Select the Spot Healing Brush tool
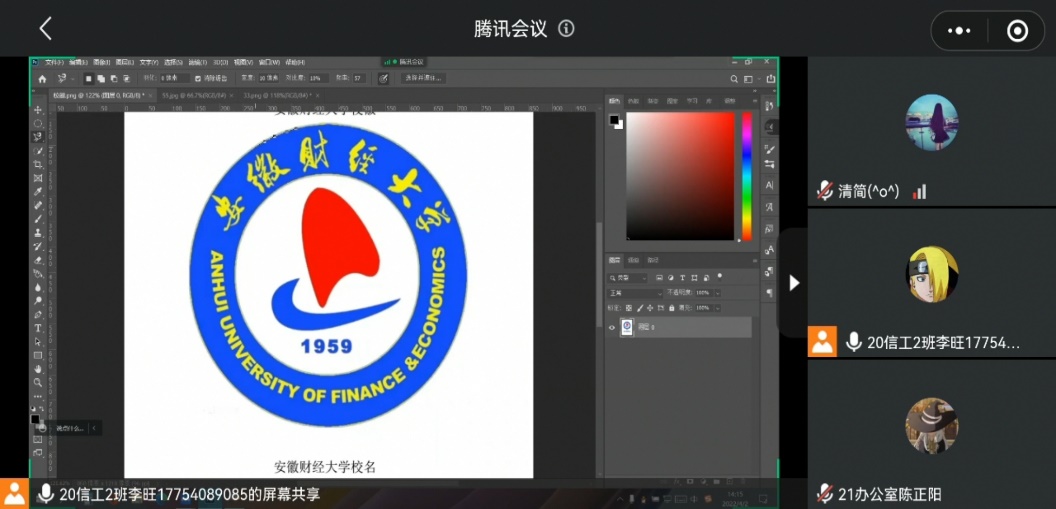 (38, 205)
